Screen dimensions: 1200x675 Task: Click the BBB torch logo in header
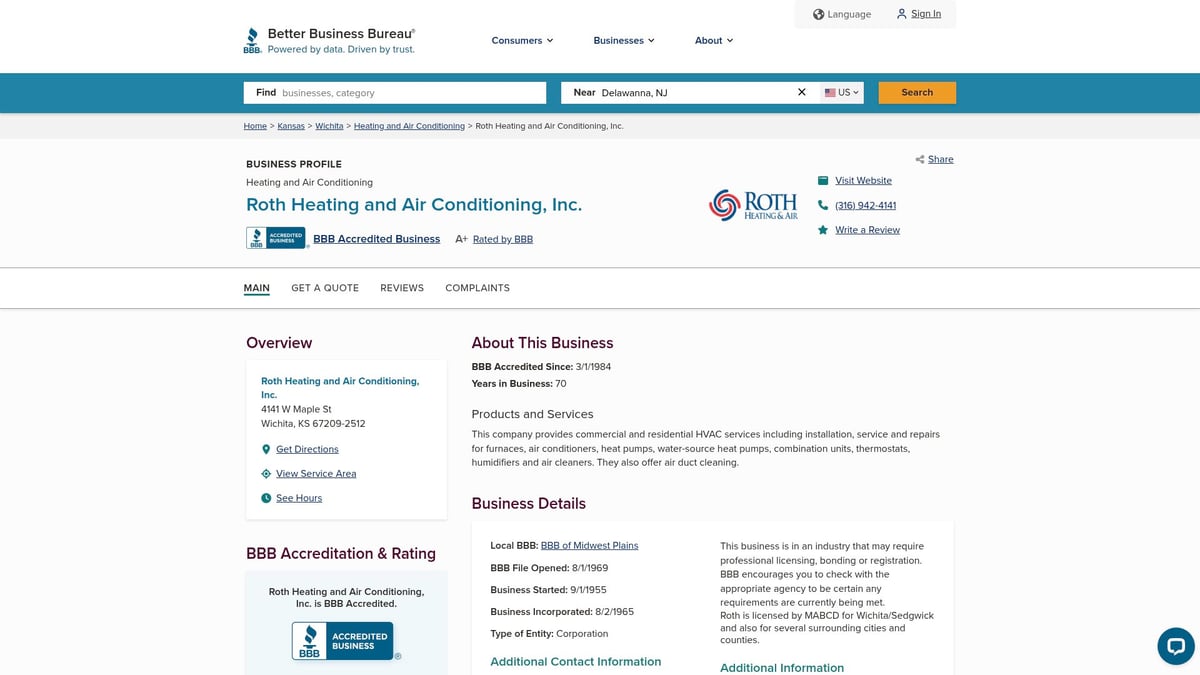point(252,41)
